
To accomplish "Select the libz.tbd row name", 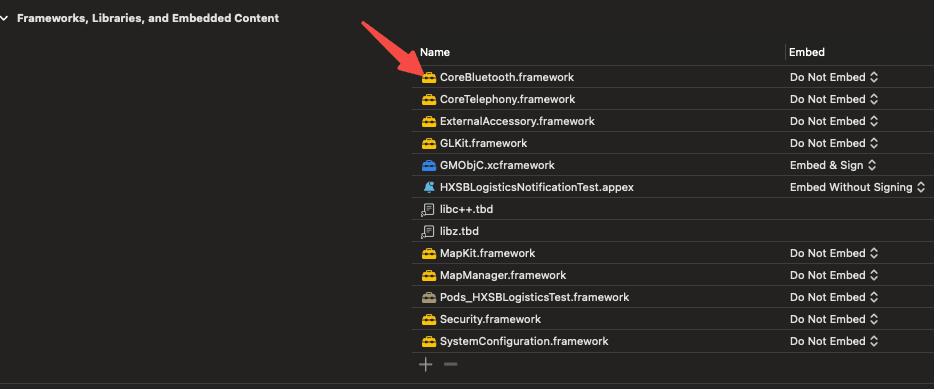I will tap(459, 232).
